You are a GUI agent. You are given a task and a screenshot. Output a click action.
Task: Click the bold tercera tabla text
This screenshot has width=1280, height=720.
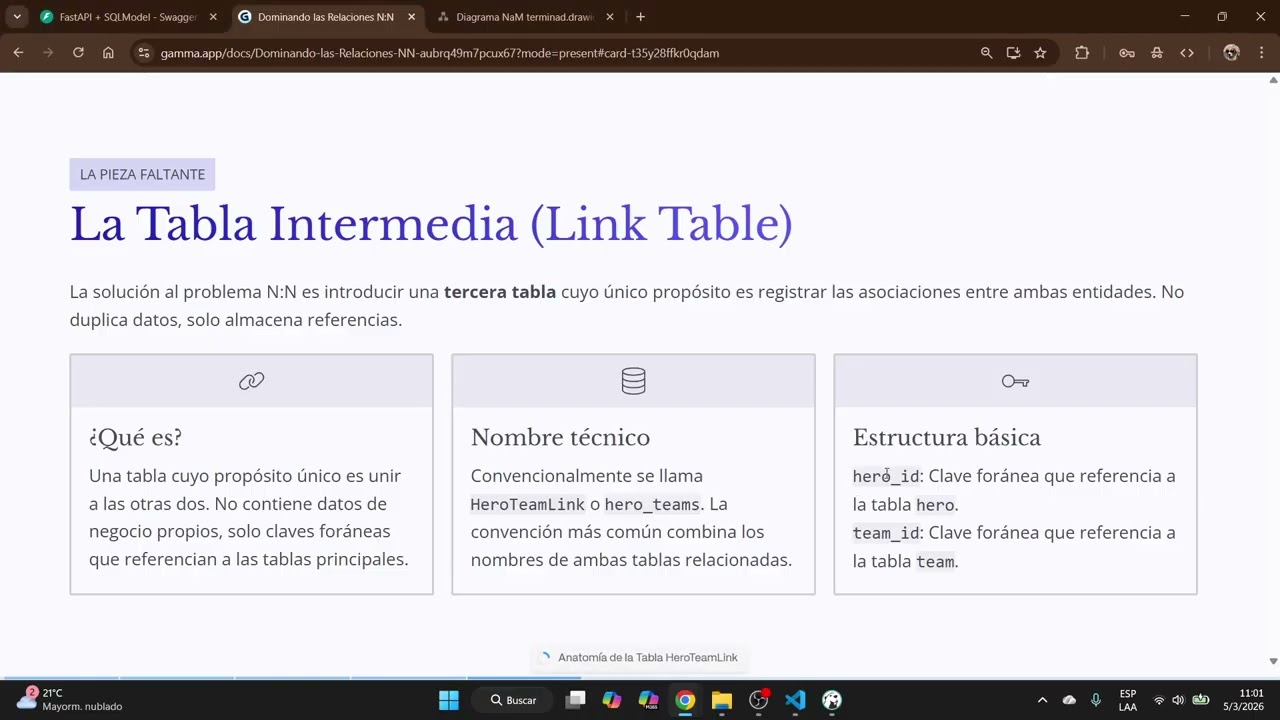pyautogui.click(x=500, y=292)
